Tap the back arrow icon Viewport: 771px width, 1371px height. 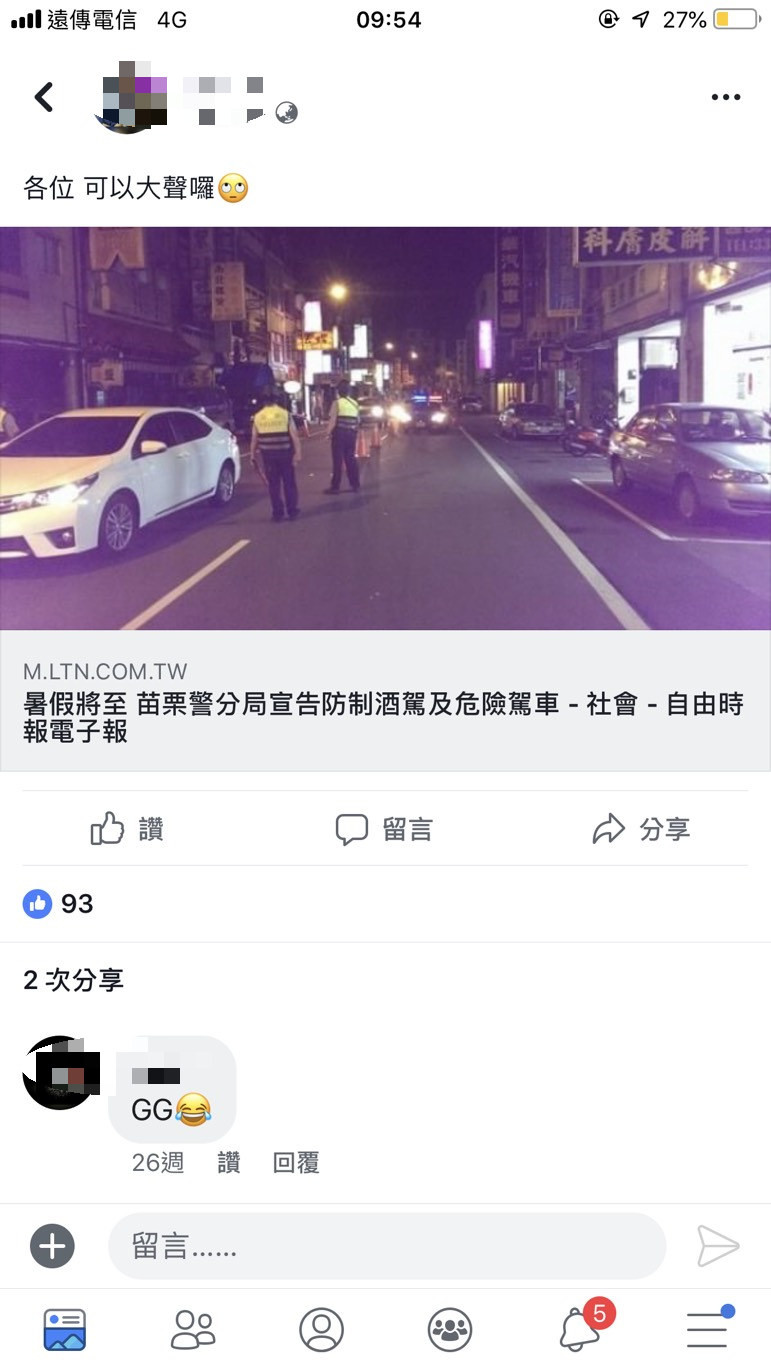44,97
